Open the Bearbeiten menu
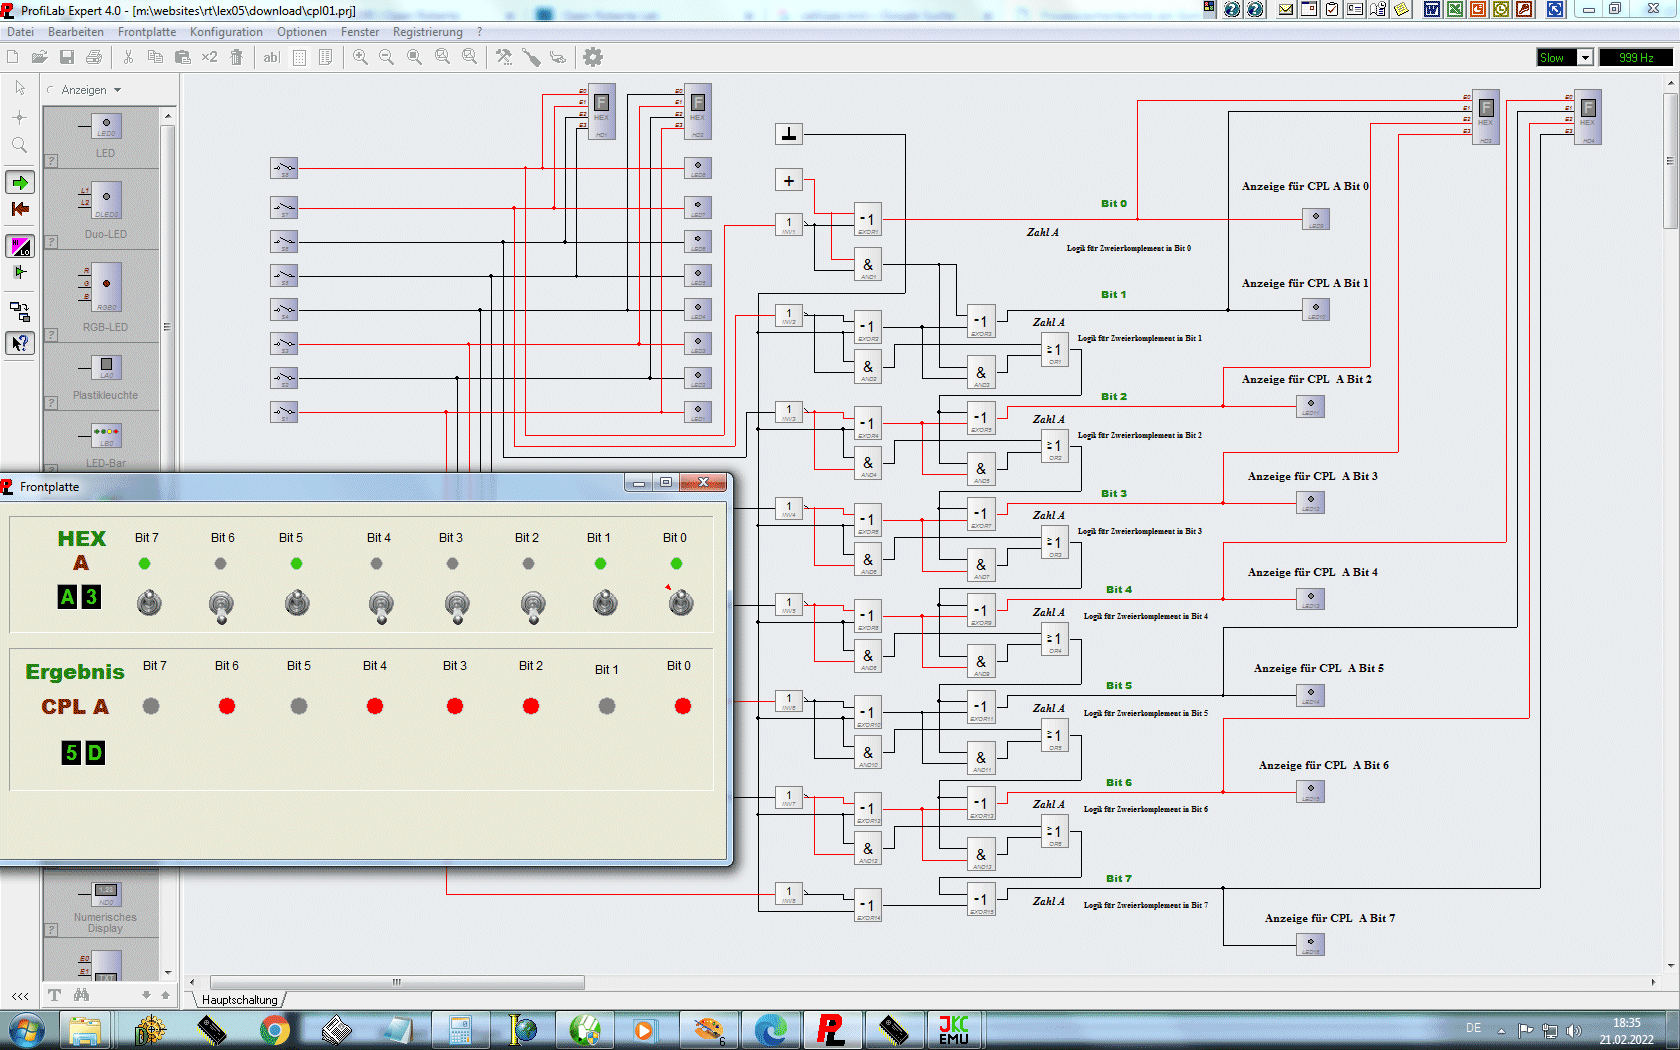The image size is (1680, 1050). point(76,32)
